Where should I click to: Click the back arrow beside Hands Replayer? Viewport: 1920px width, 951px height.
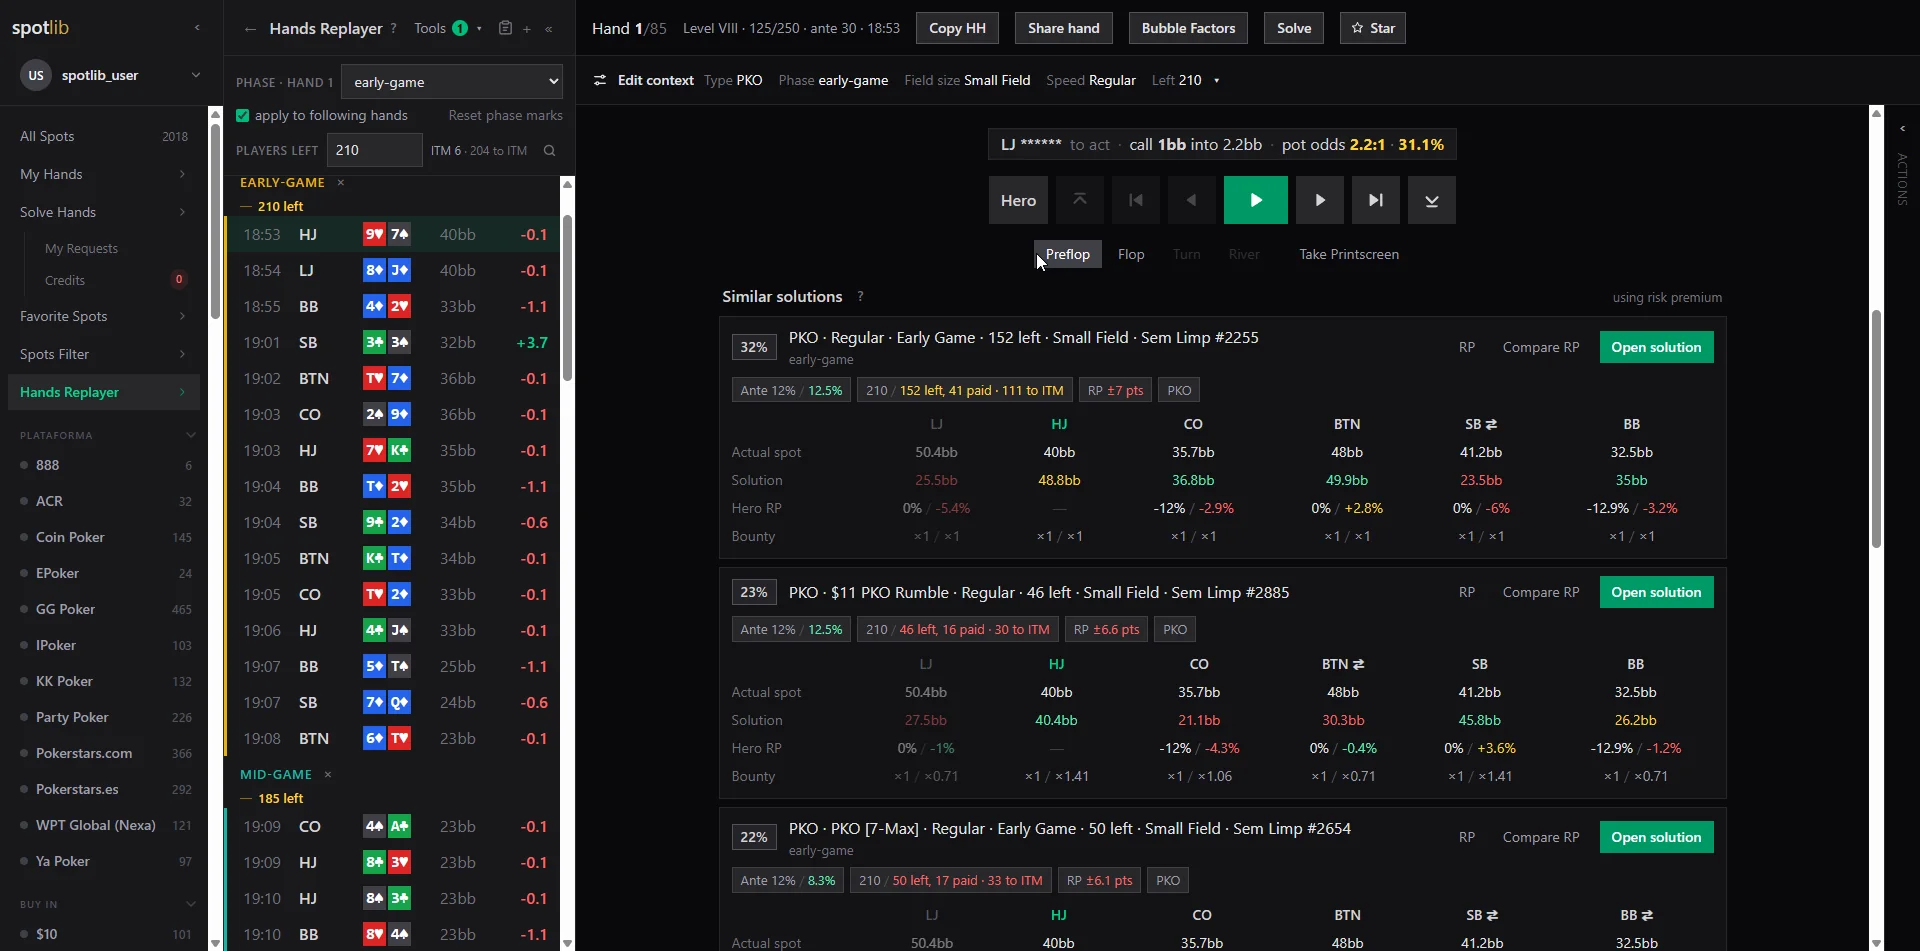[250, 29]
